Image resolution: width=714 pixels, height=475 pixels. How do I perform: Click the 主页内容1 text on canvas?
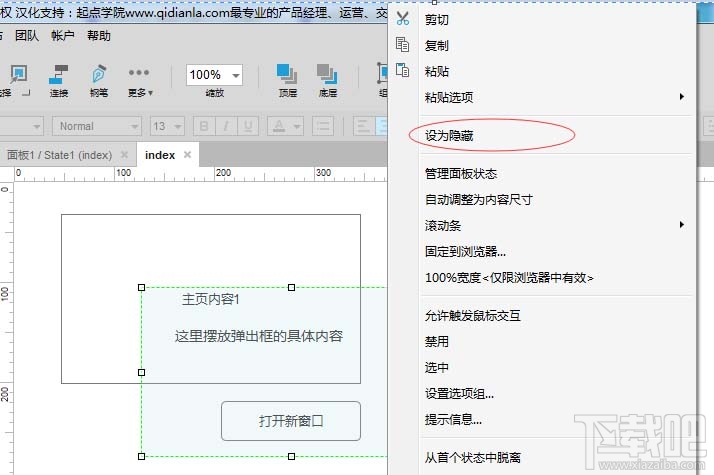(211, 299)
